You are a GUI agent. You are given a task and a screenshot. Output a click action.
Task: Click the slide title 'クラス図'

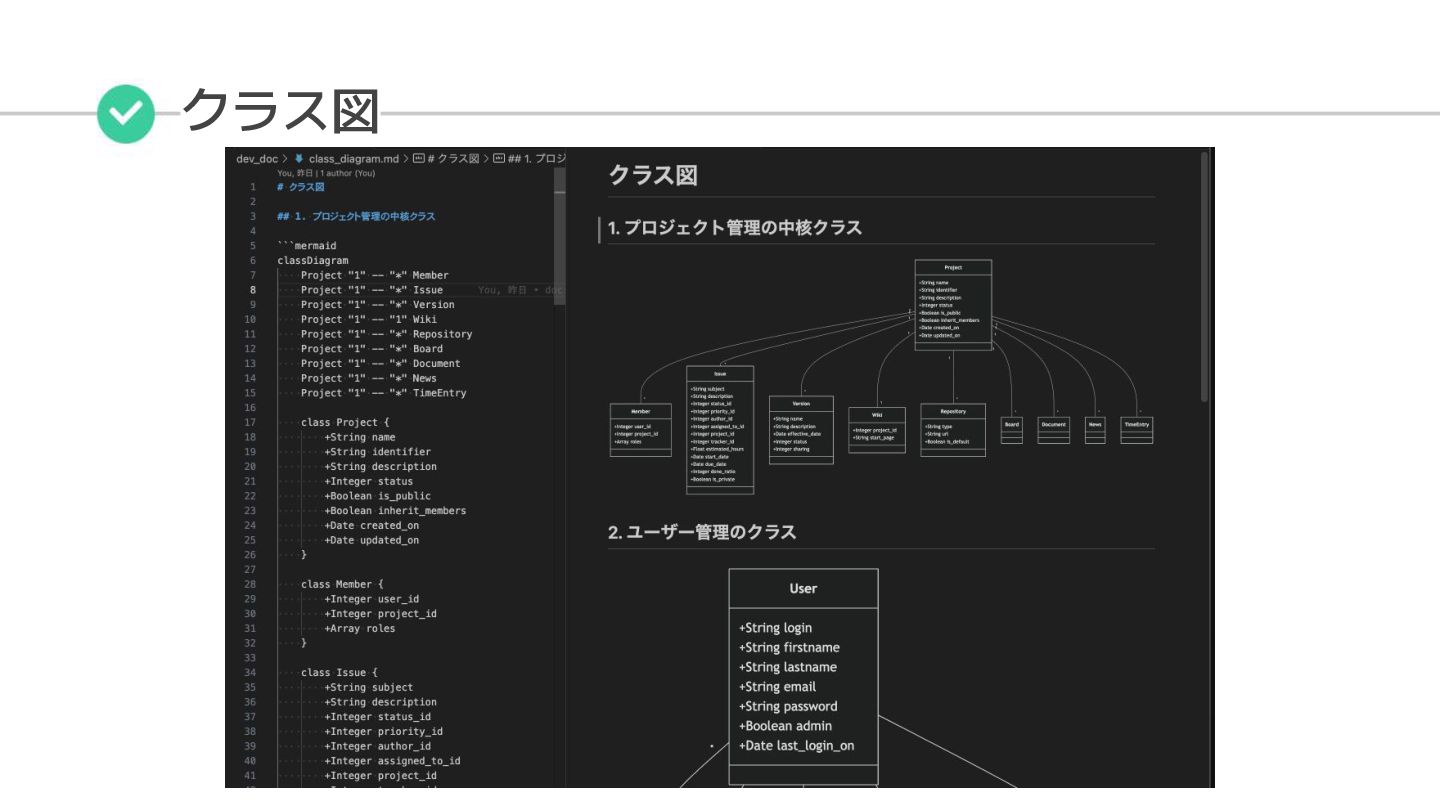tap(280, 112)
